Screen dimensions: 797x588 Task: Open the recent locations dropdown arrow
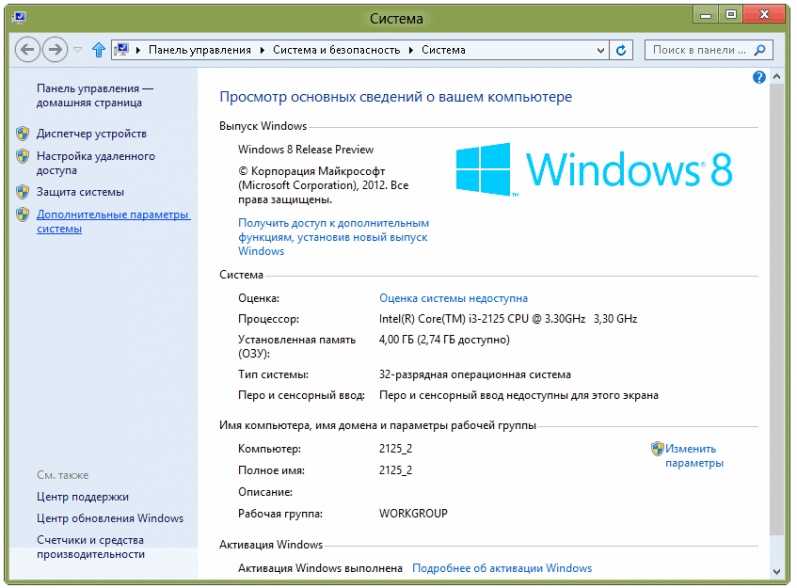(x=78, y=50)
